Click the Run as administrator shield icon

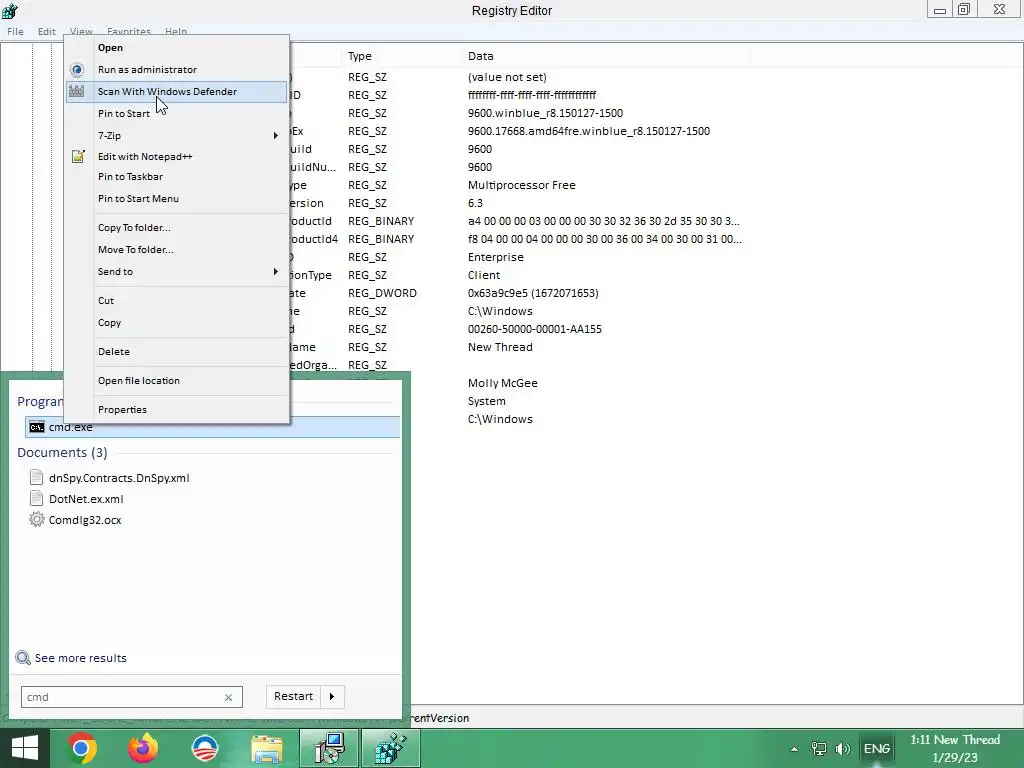(77, 70)
